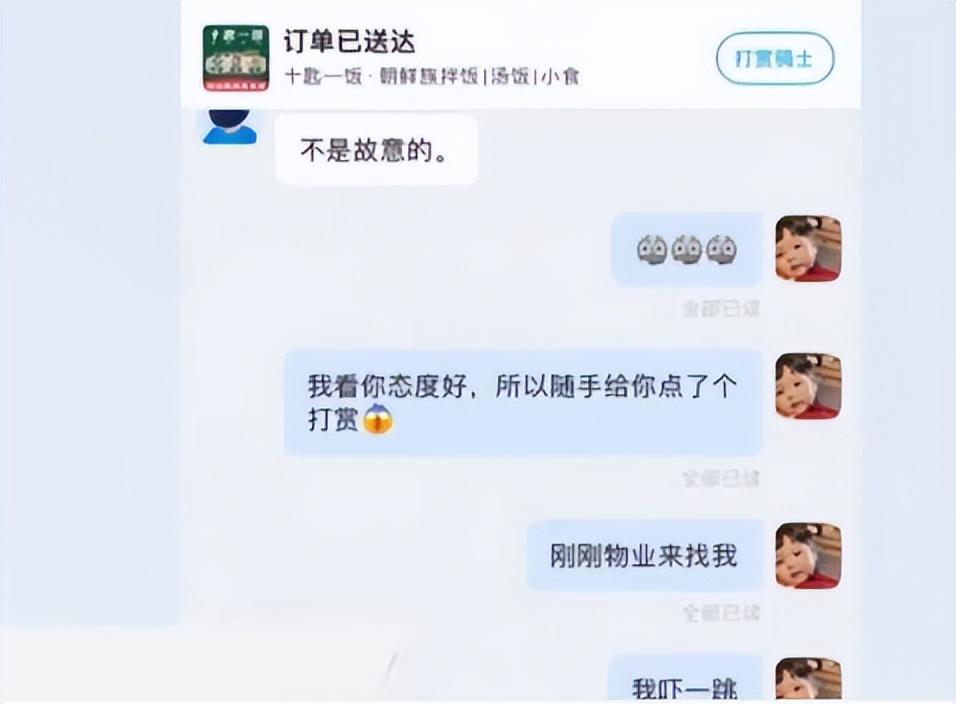This screenshot has height=704, width=956.
Task: Open the avatar beside the three-emoji message
Action: [x=808, y=249]
